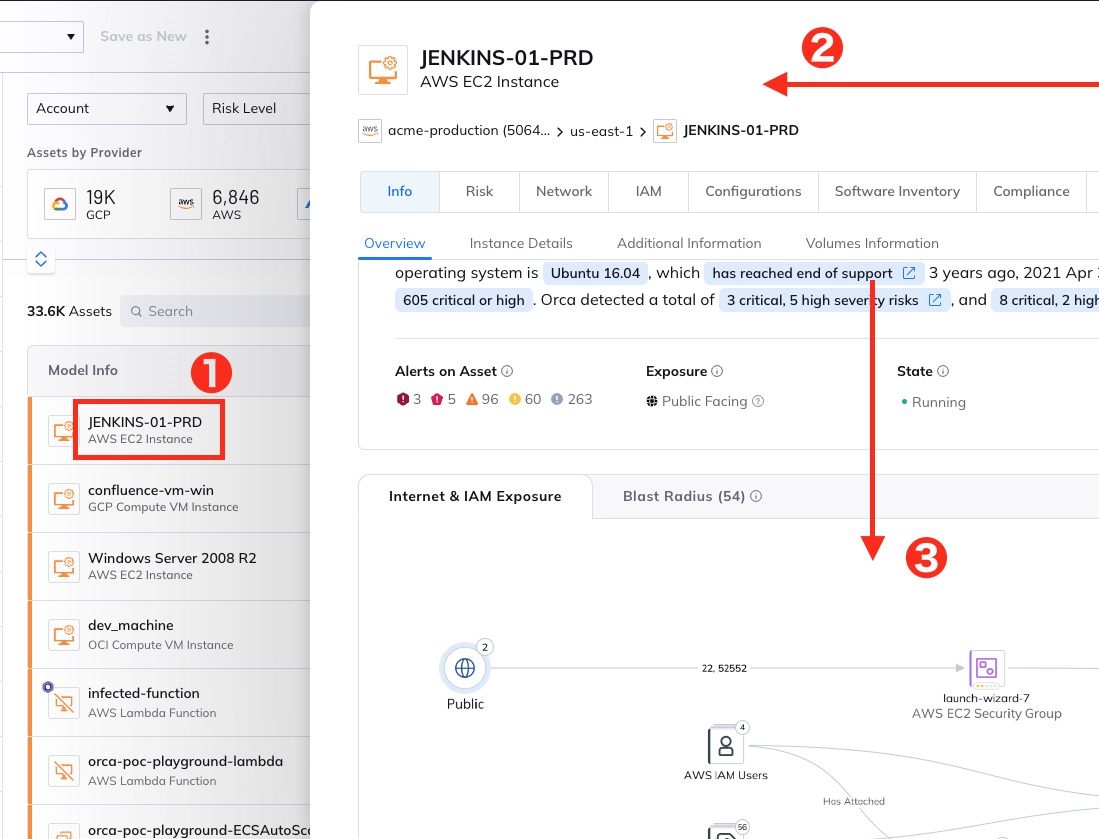Click the Public internet globe node in the graph
This screenshot has width=1099, height=839.
pos(464,670)
